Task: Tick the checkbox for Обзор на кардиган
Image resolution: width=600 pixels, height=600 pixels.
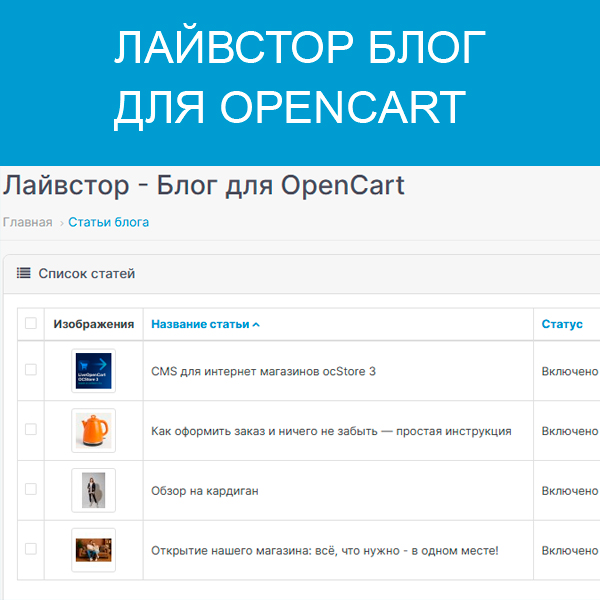Action: click(31, 490)
